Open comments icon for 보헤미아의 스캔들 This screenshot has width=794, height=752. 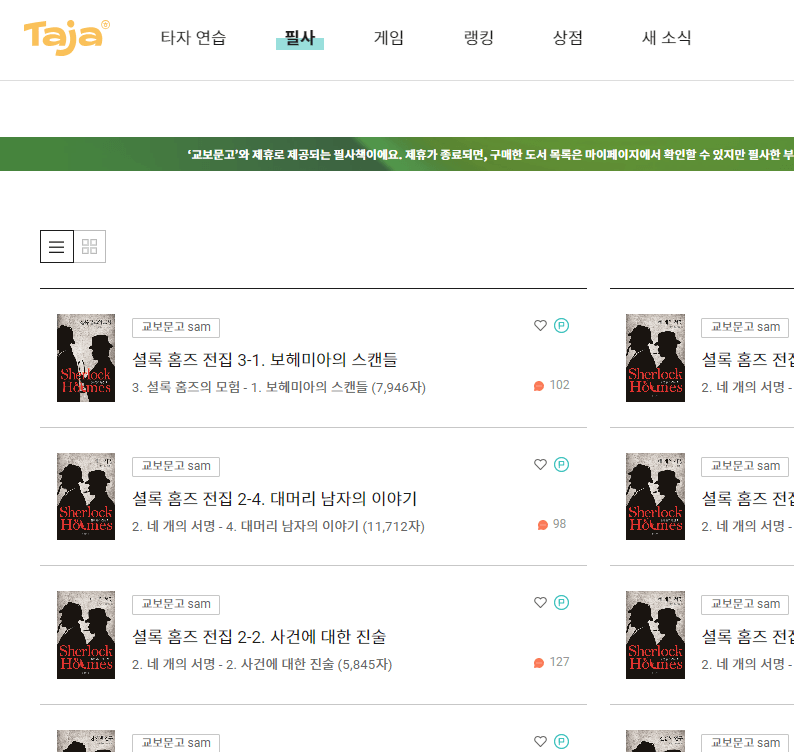tap(539, 386)
